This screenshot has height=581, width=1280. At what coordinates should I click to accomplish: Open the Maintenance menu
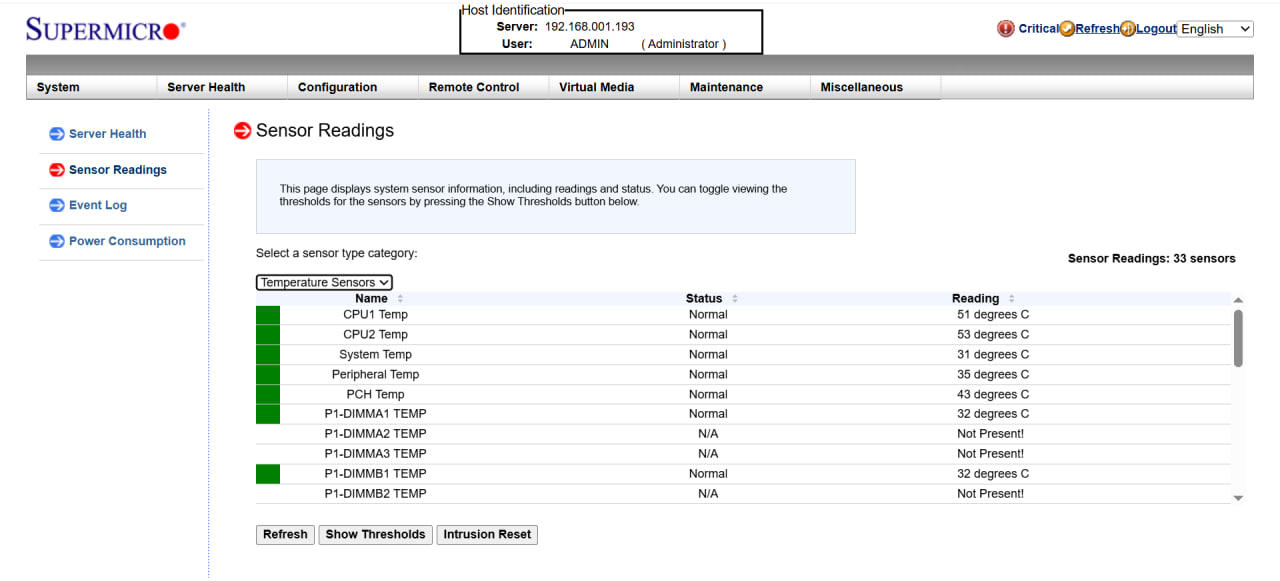pyautogui.click(x=726, y=87)
